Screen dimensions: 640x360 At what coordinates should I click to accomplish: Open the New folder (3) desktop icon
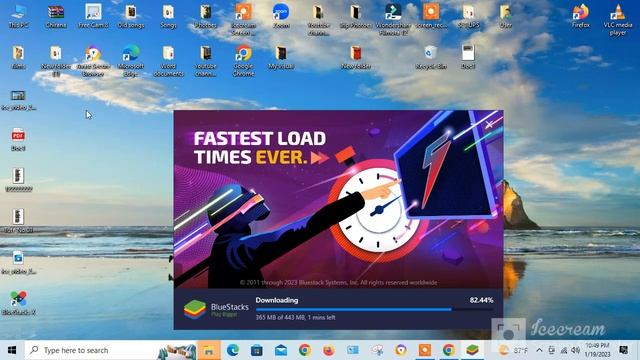56,61
